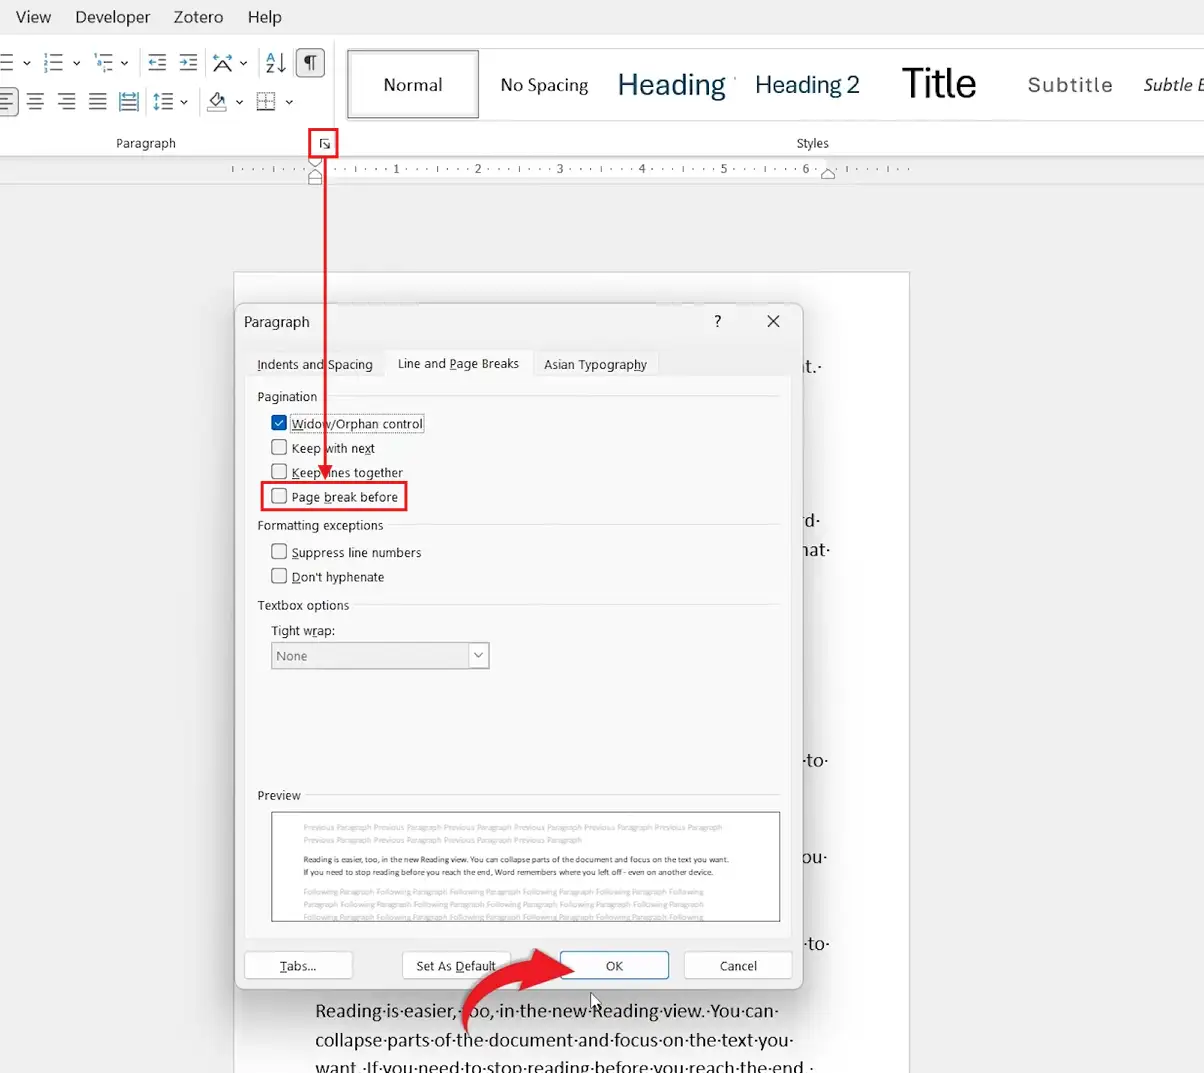Click the Borders icon
Screen dimensions: 1204x1073
[266, 101]
